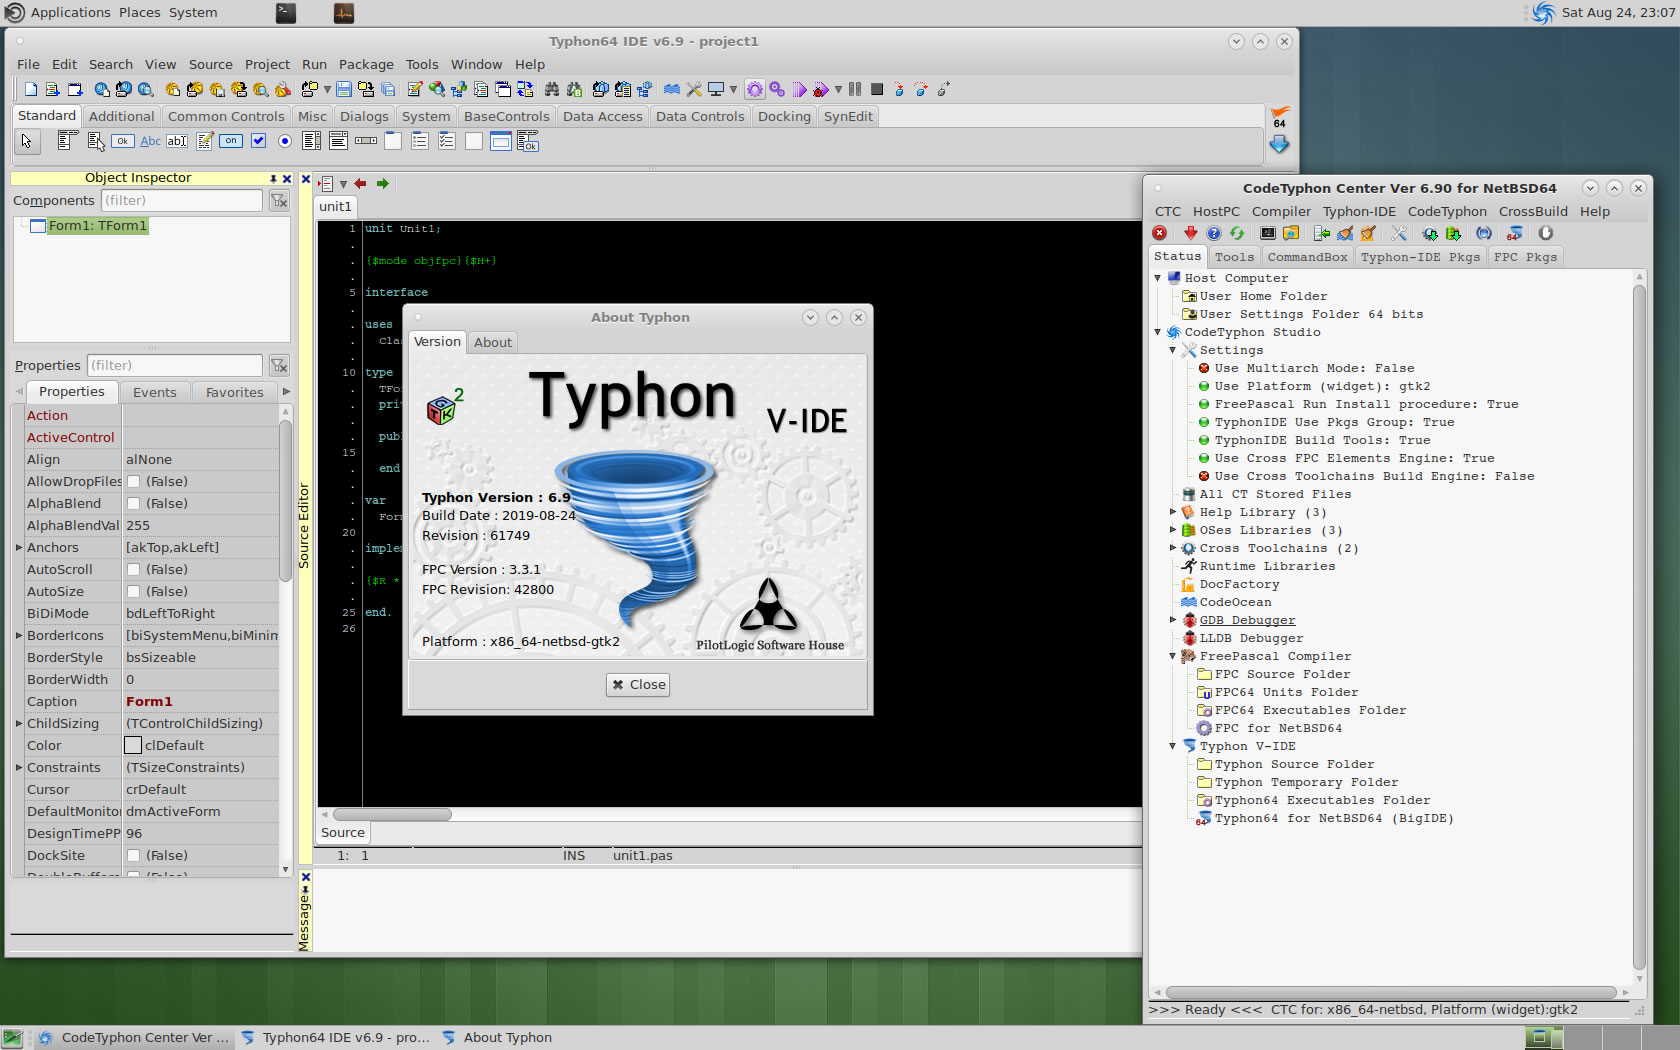Toggle the AlphaBlend checkbox

(x=133, y=504)
